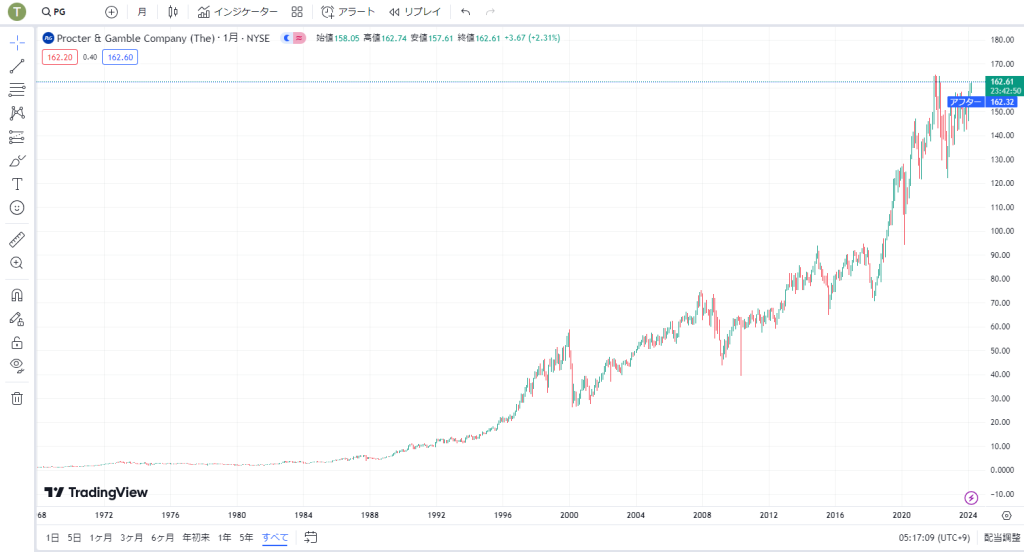This screenshot has height=552, width=1024.
Task: Toggle the session moon indicator near NYSE
Action: tap(286, 39)
